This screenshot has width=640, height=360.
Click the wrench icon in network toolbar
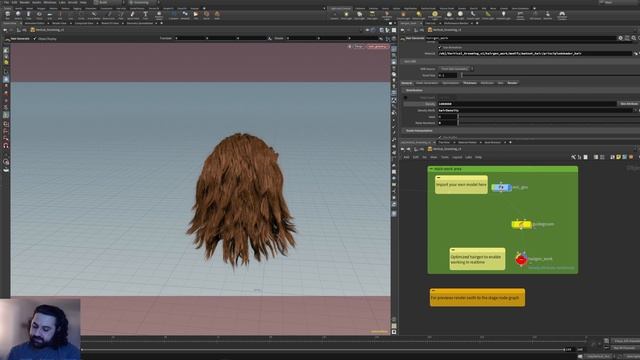coord(573,157)
